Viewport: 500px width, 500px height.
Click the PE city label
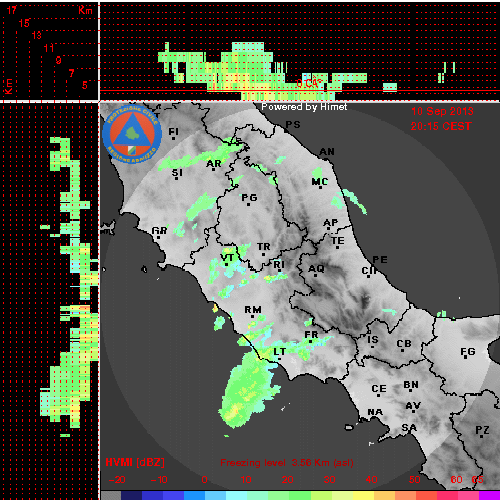tap(380, 260)
